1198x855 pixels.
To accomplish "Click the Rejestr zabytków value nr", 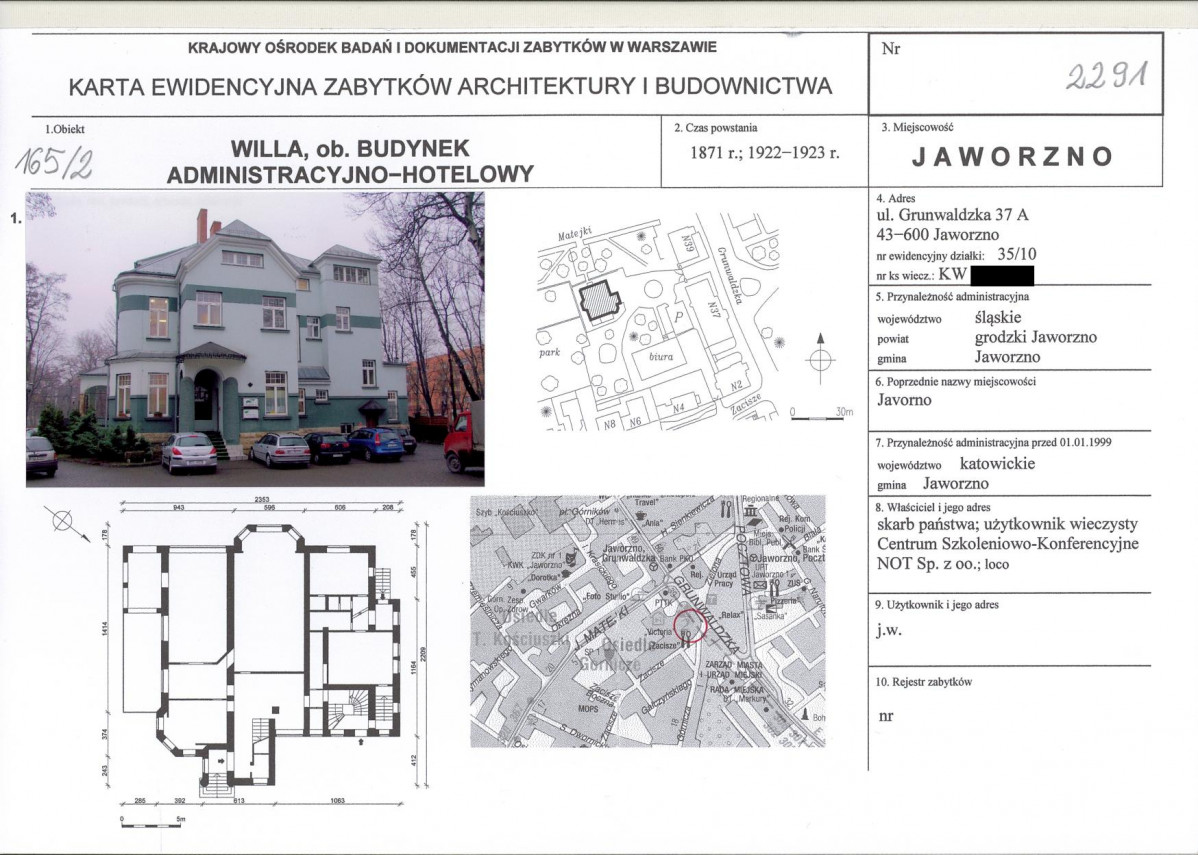I will 884,716.
